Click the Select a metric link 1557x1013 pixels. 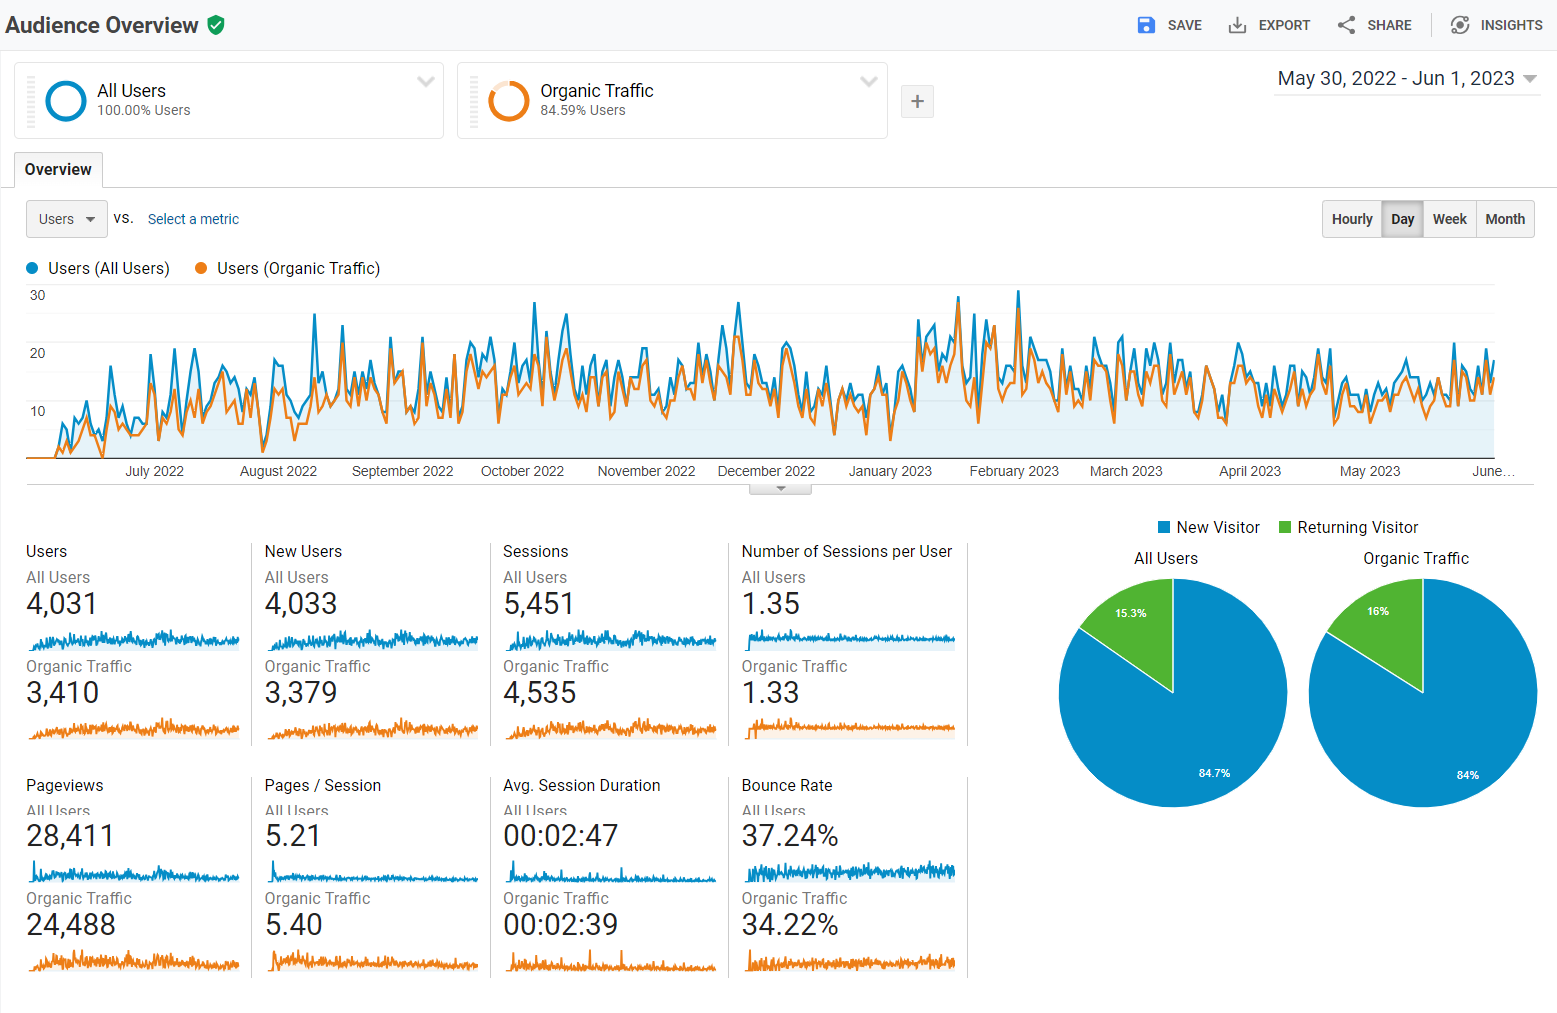(193, 219)
